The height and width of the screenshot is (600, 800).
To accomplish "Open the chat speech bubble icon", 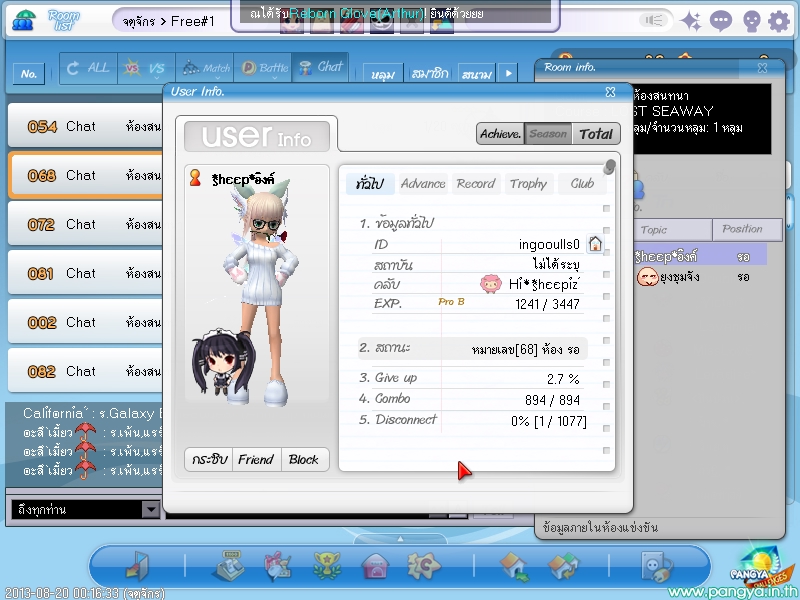I will tap(720, 21).
